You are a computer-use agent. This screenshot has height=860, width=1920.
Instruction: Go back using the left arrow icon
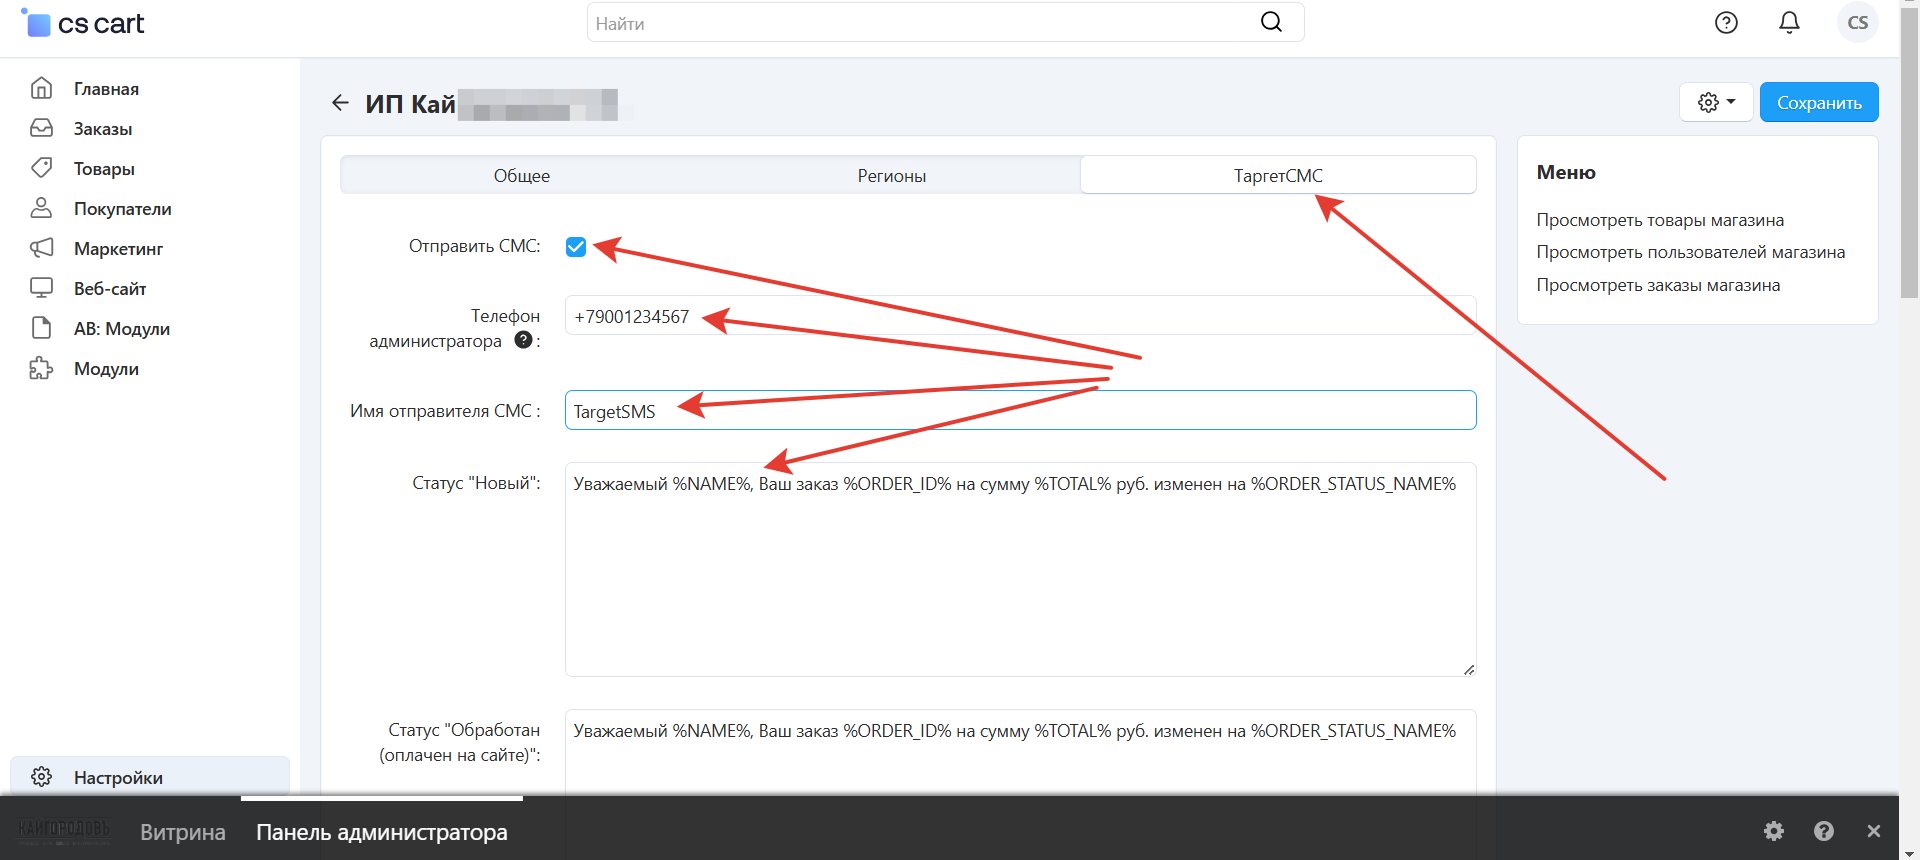point(340,103)
